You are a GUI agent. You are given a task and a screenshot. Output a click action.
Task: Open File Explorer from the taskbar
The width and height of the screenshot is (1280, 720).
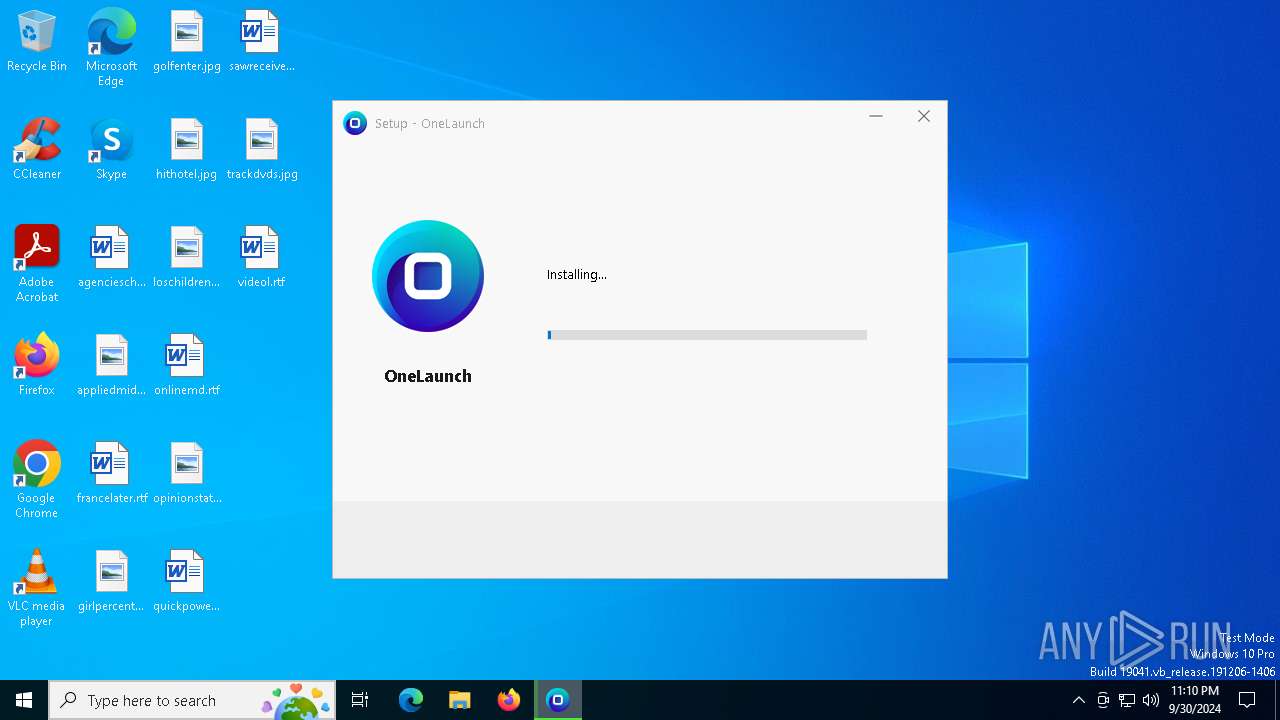tap(460, 700)
